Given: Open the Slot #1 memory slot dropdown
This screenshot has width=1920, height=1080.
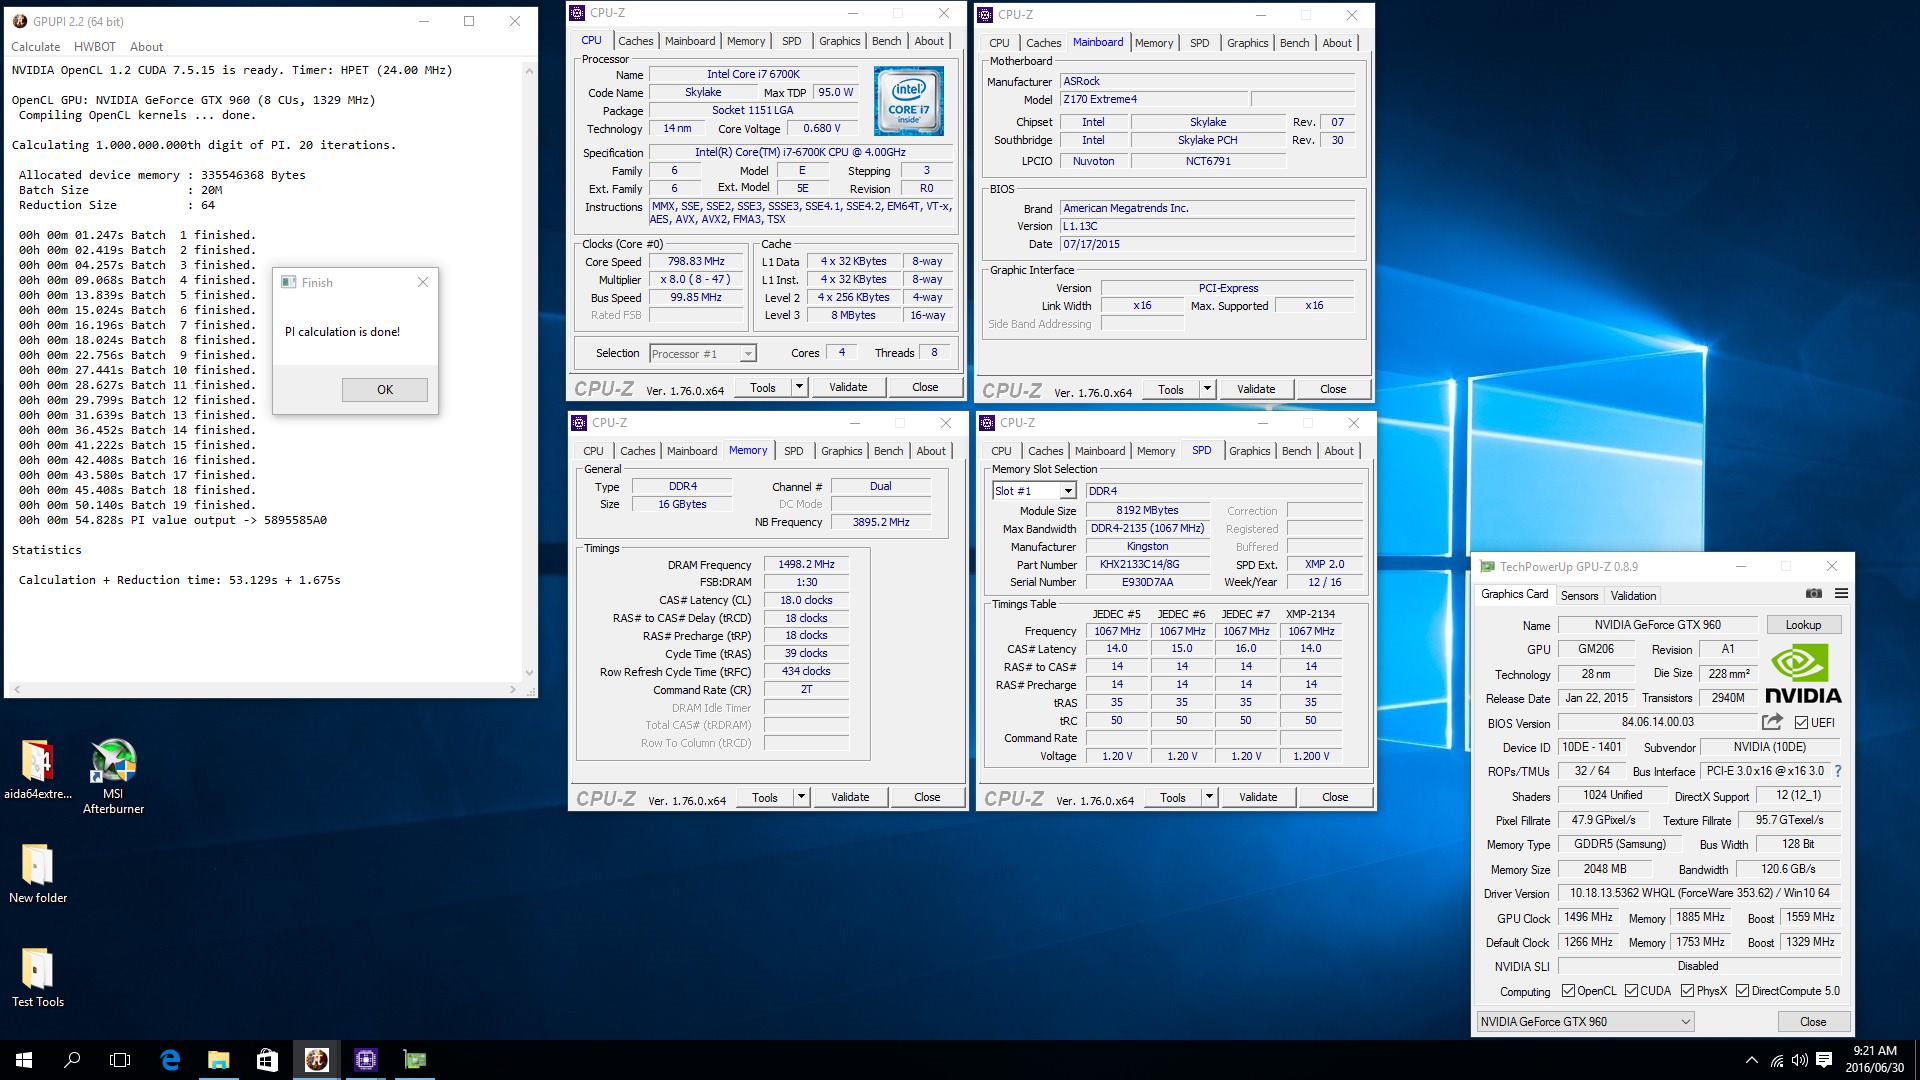Looking at the screenshot, I should pos(1034,490).
